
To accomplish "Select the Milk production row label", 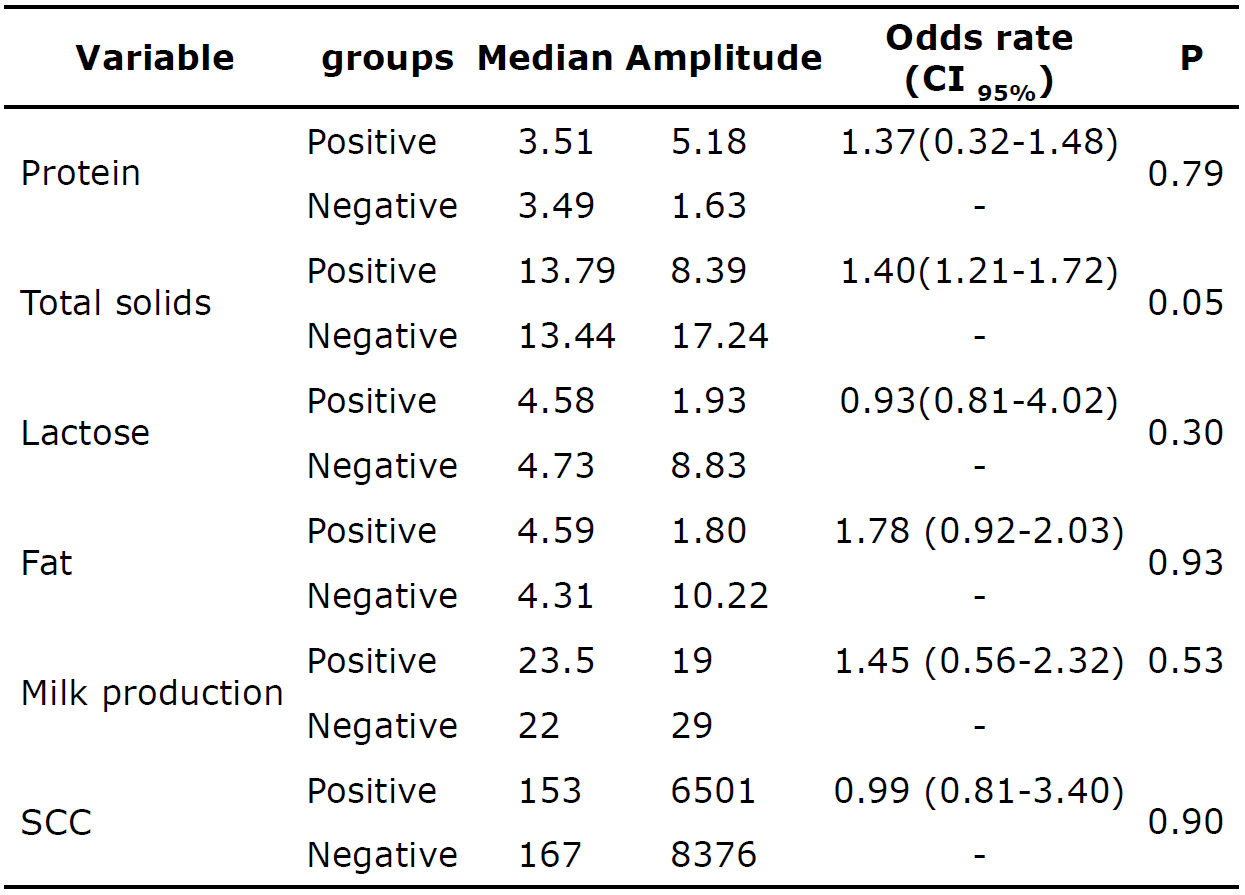I will pos(152,693).
